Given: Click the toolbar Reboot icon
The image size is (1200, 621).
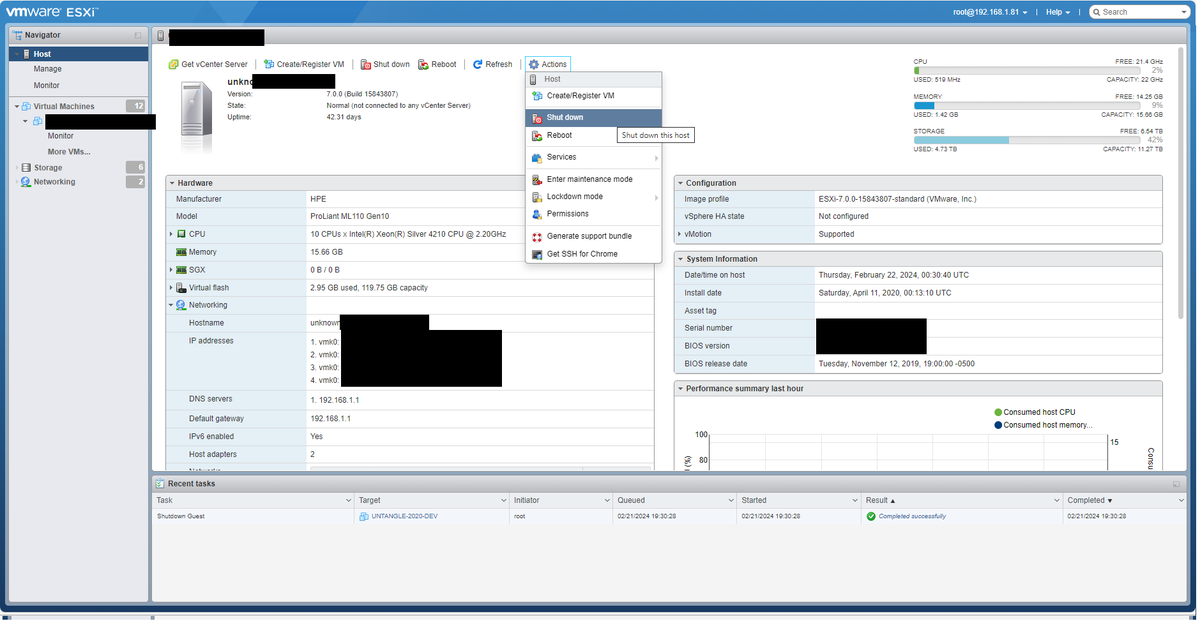Looking at the screenshot, I should pos(424,64).
